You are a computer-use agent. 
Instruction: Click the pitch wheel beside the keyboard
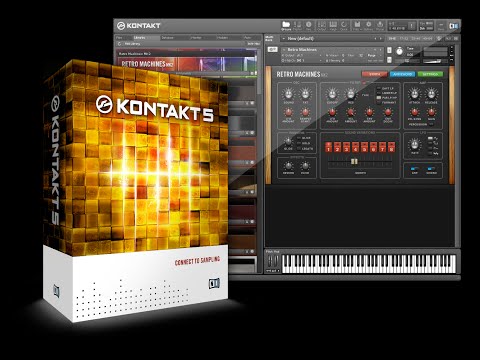point(271,261)
